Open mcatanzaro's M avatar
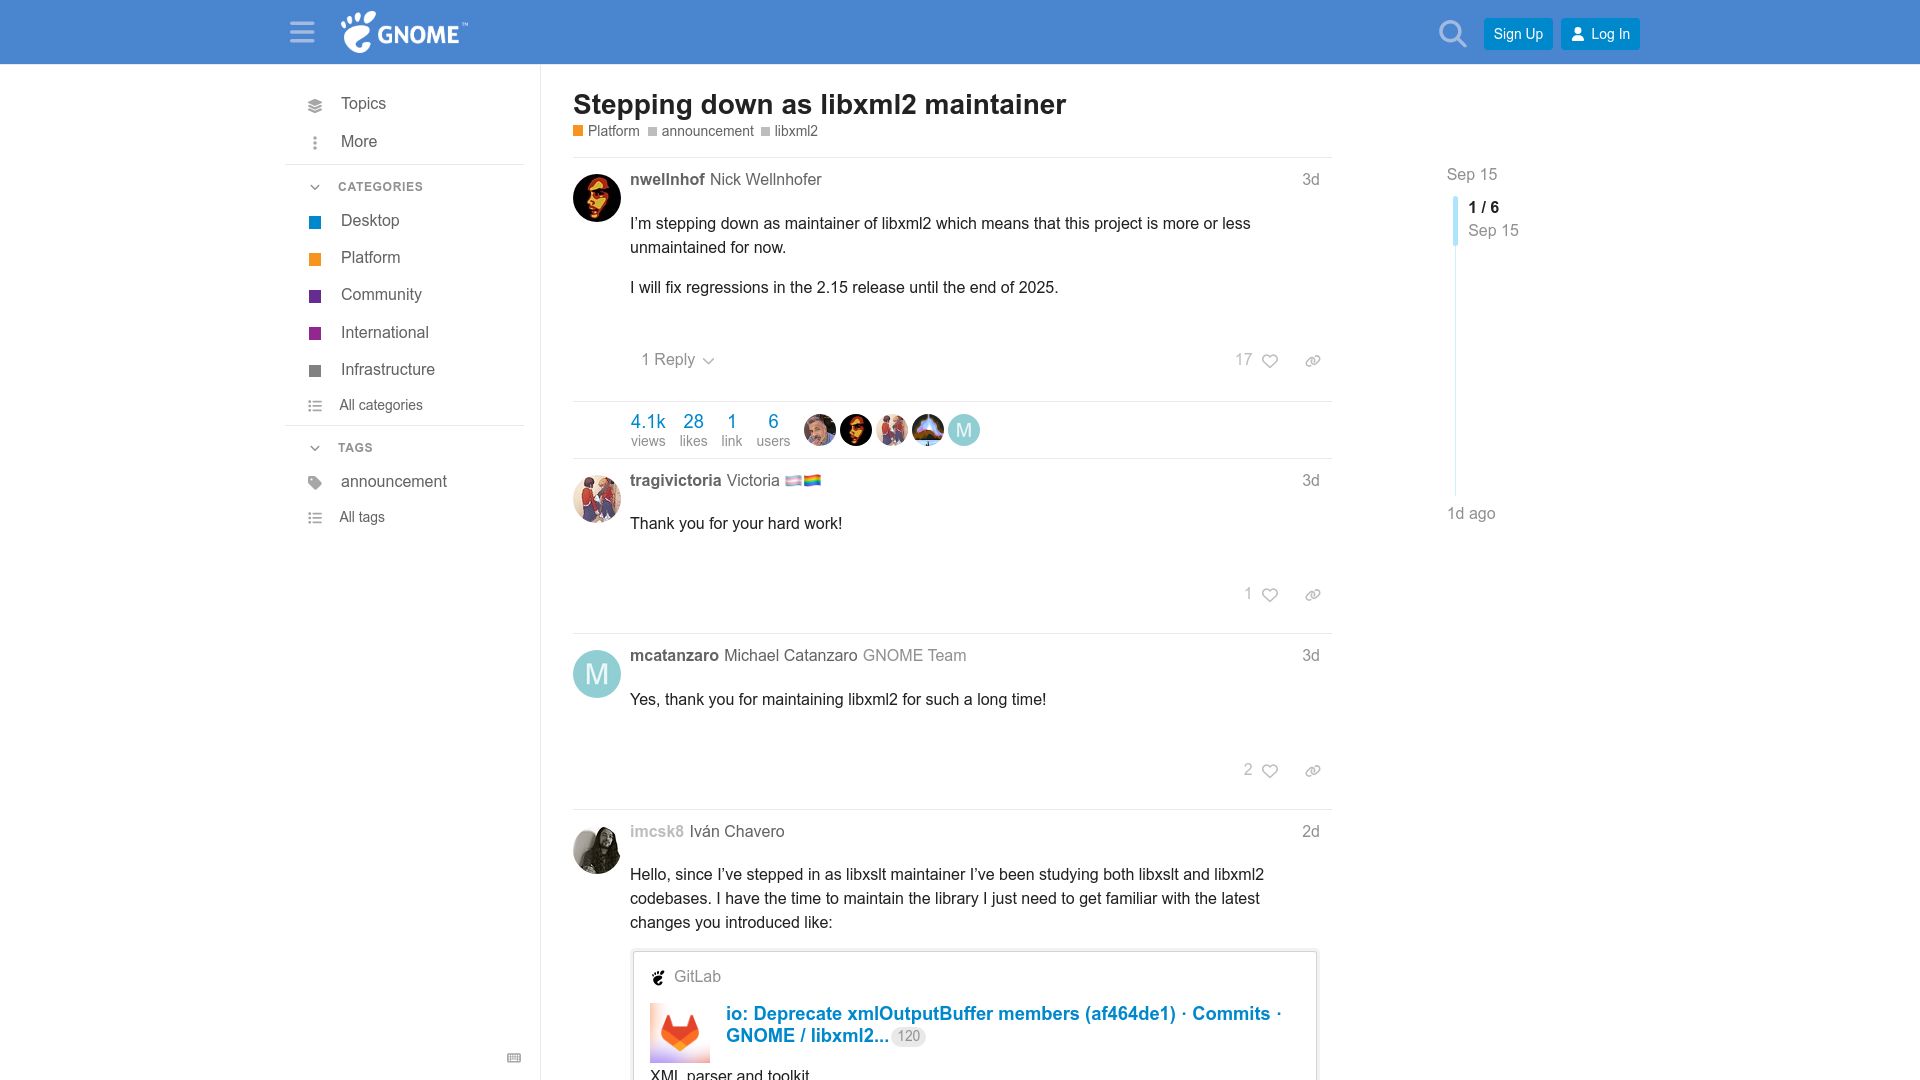1920x1080 pixels. (x=597, y=674)
